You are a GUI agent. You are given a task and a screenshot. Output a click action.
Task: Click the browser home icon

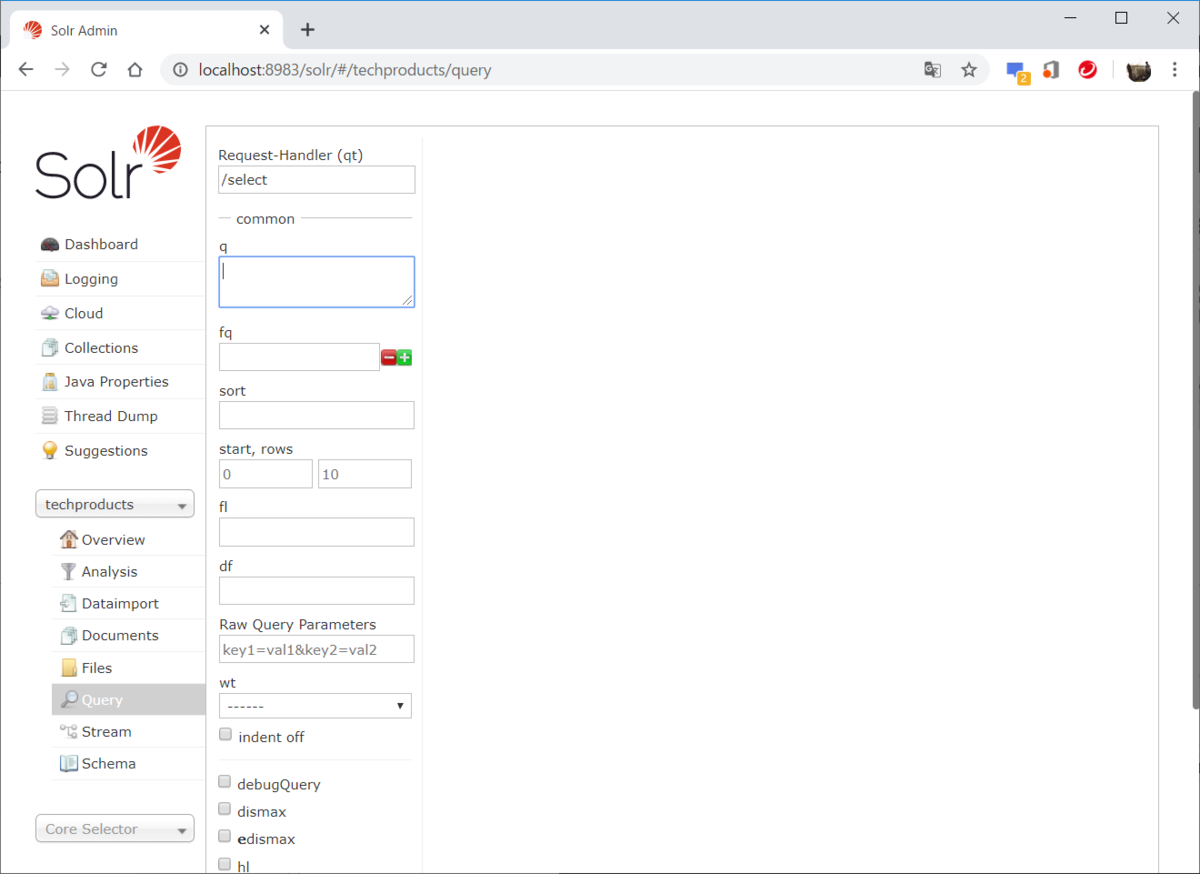[135, 70]
